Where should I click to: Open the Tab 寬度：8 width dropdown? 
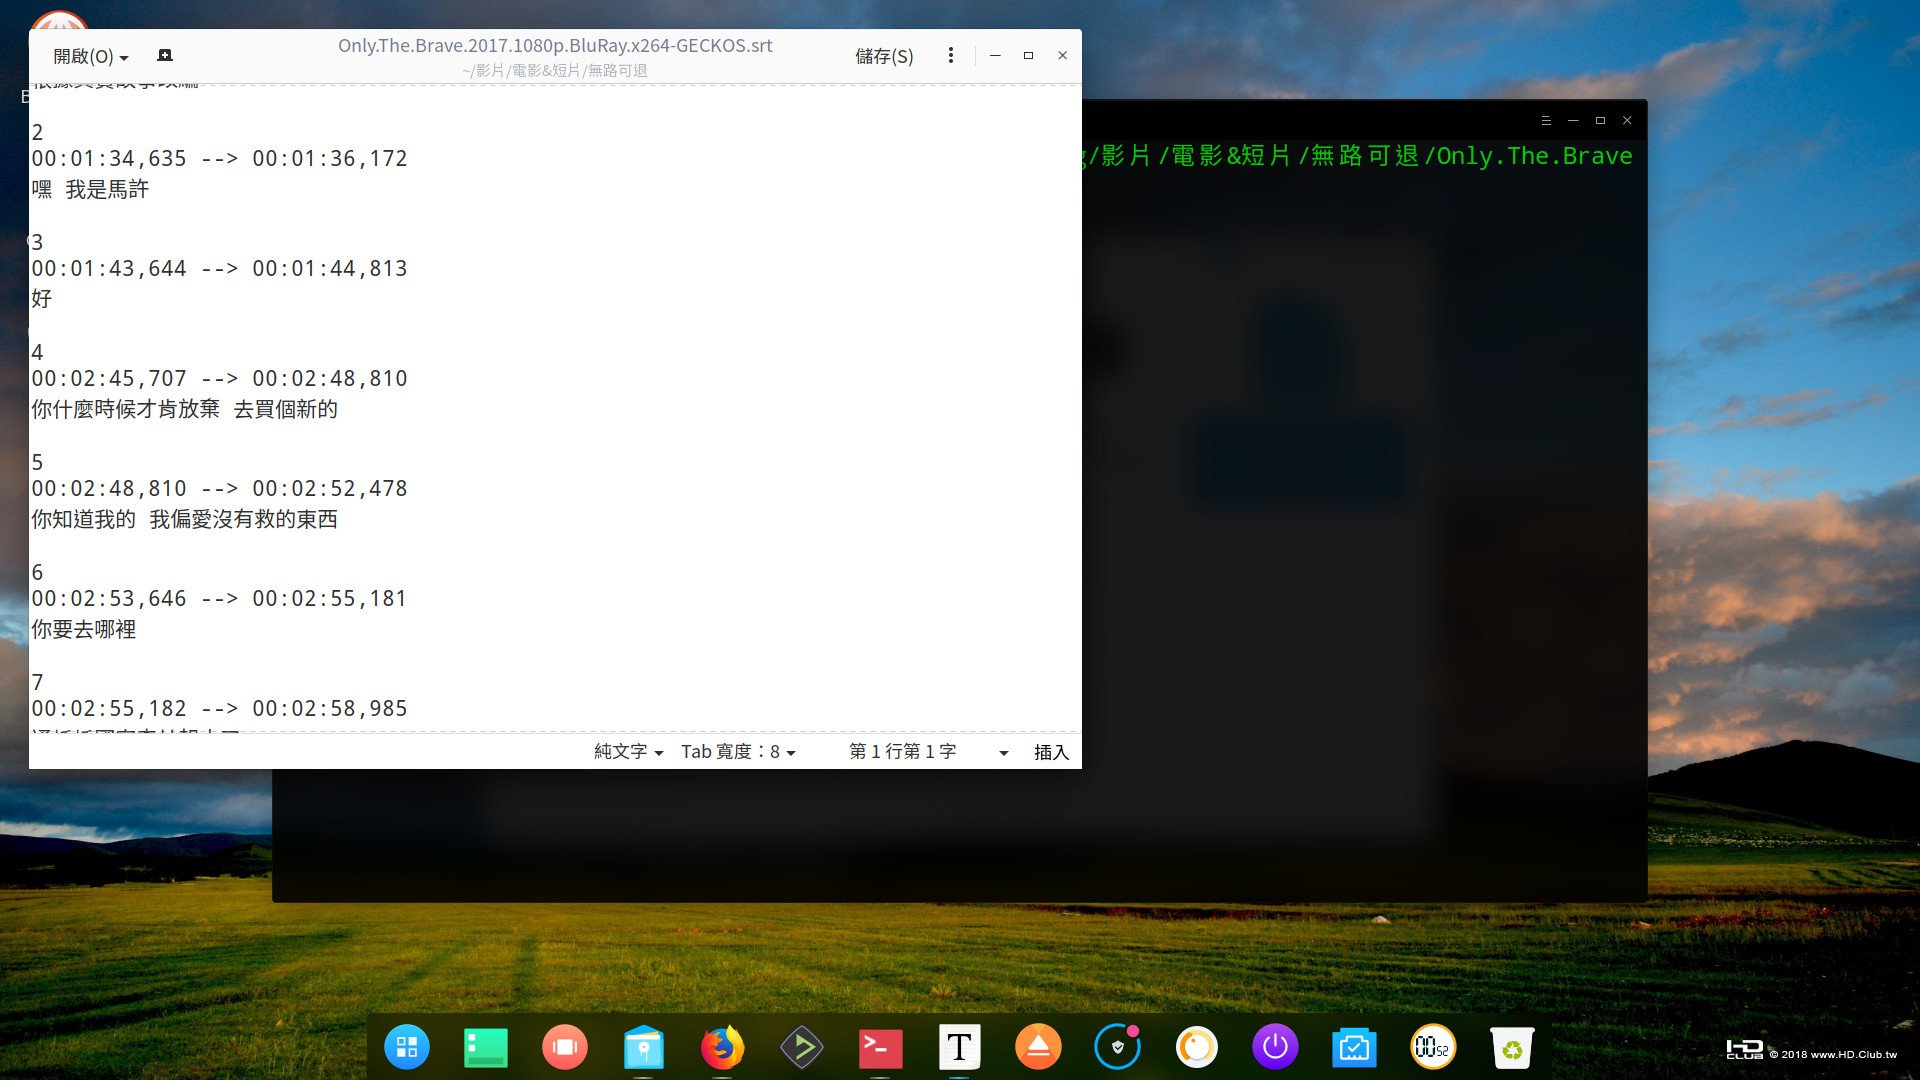click(737, 751)
